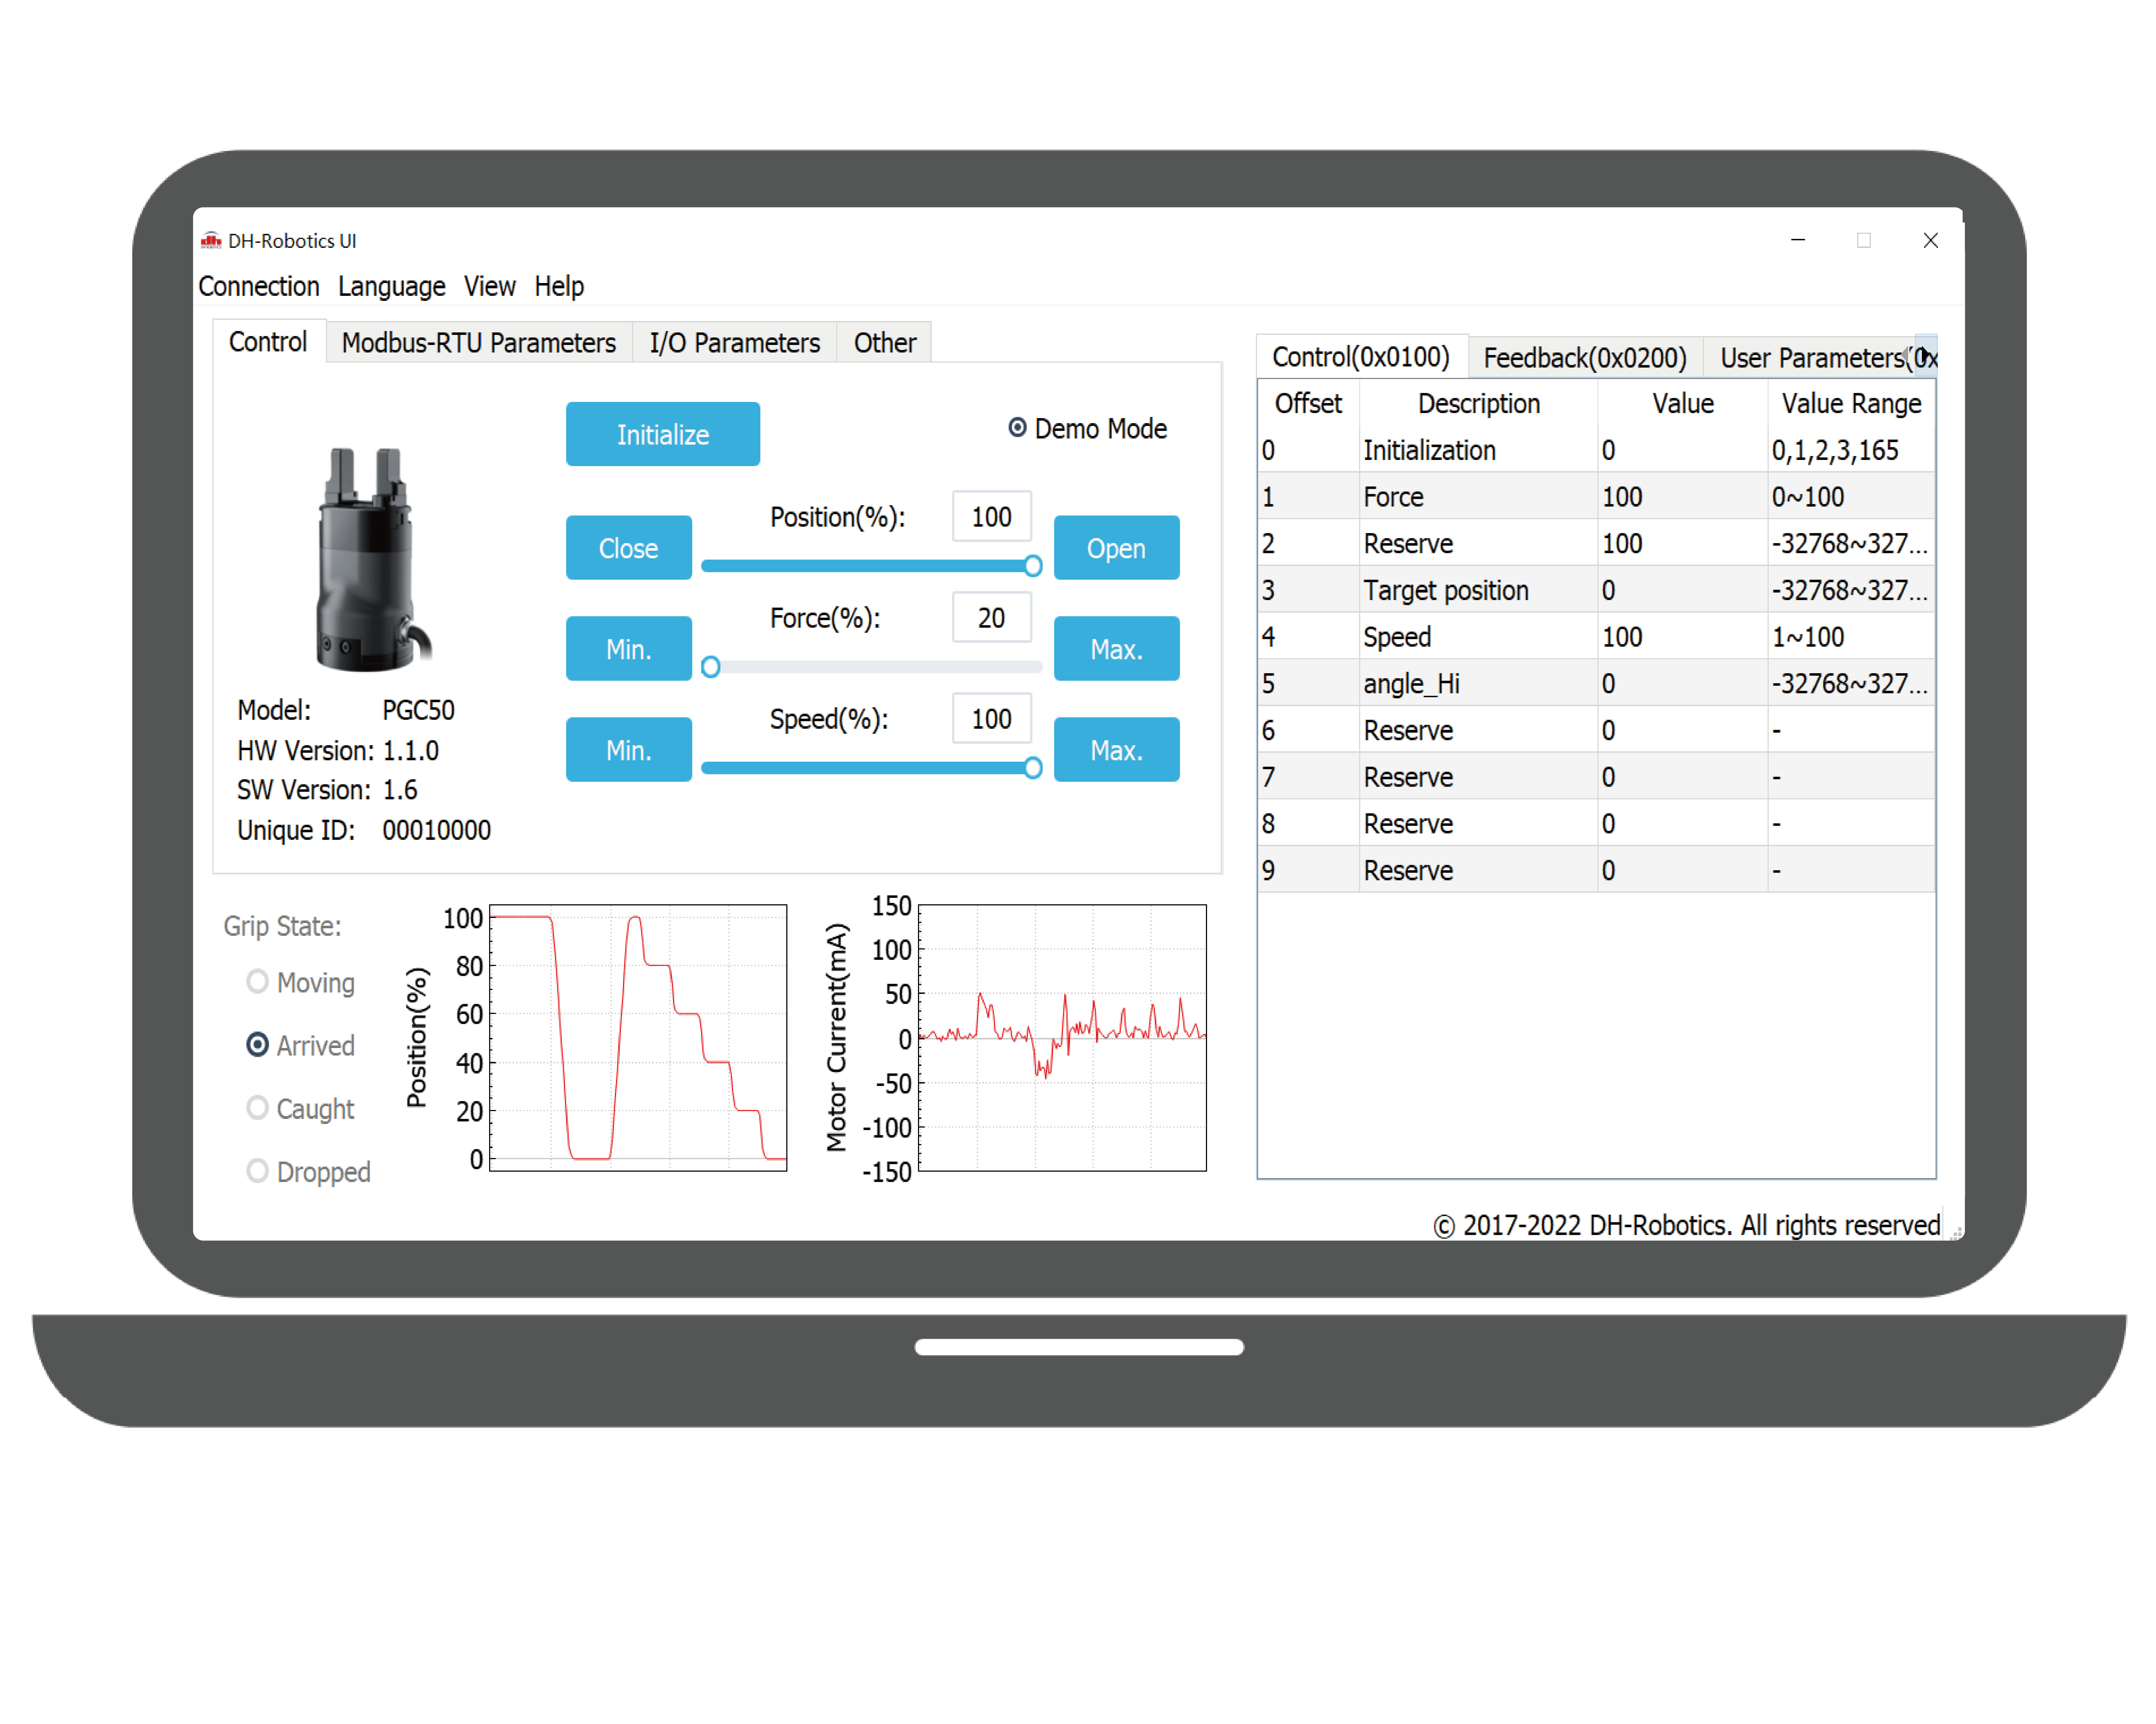Click the offset 9 Reserve row
Screen dimensions: 2156x1724
(x=1596, y=870)
